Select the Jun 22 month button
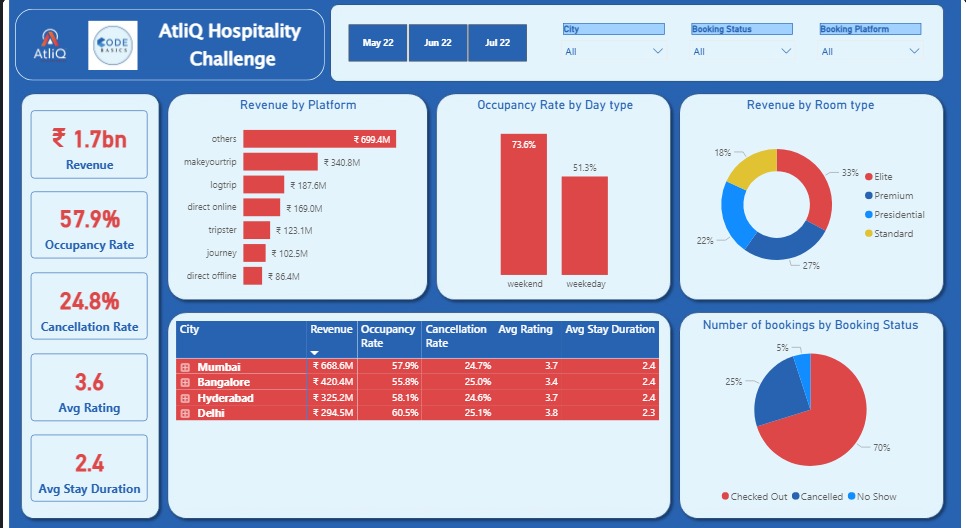966x528 pixels. [437, 43]
